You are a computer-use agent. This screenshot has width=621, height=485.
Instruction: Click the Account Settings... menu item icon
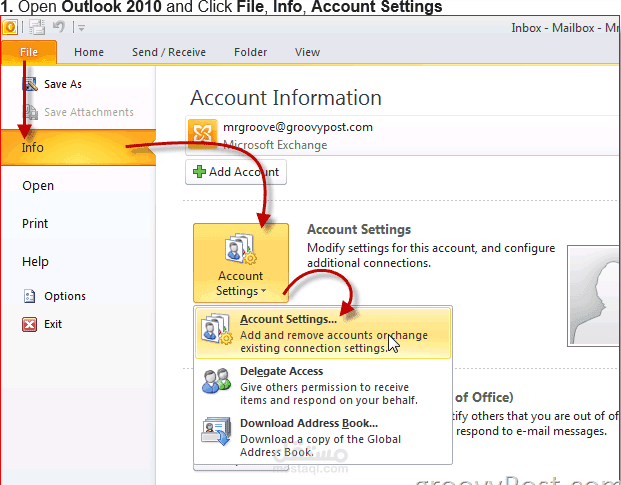pyautogui.click(x=216, y=328)
